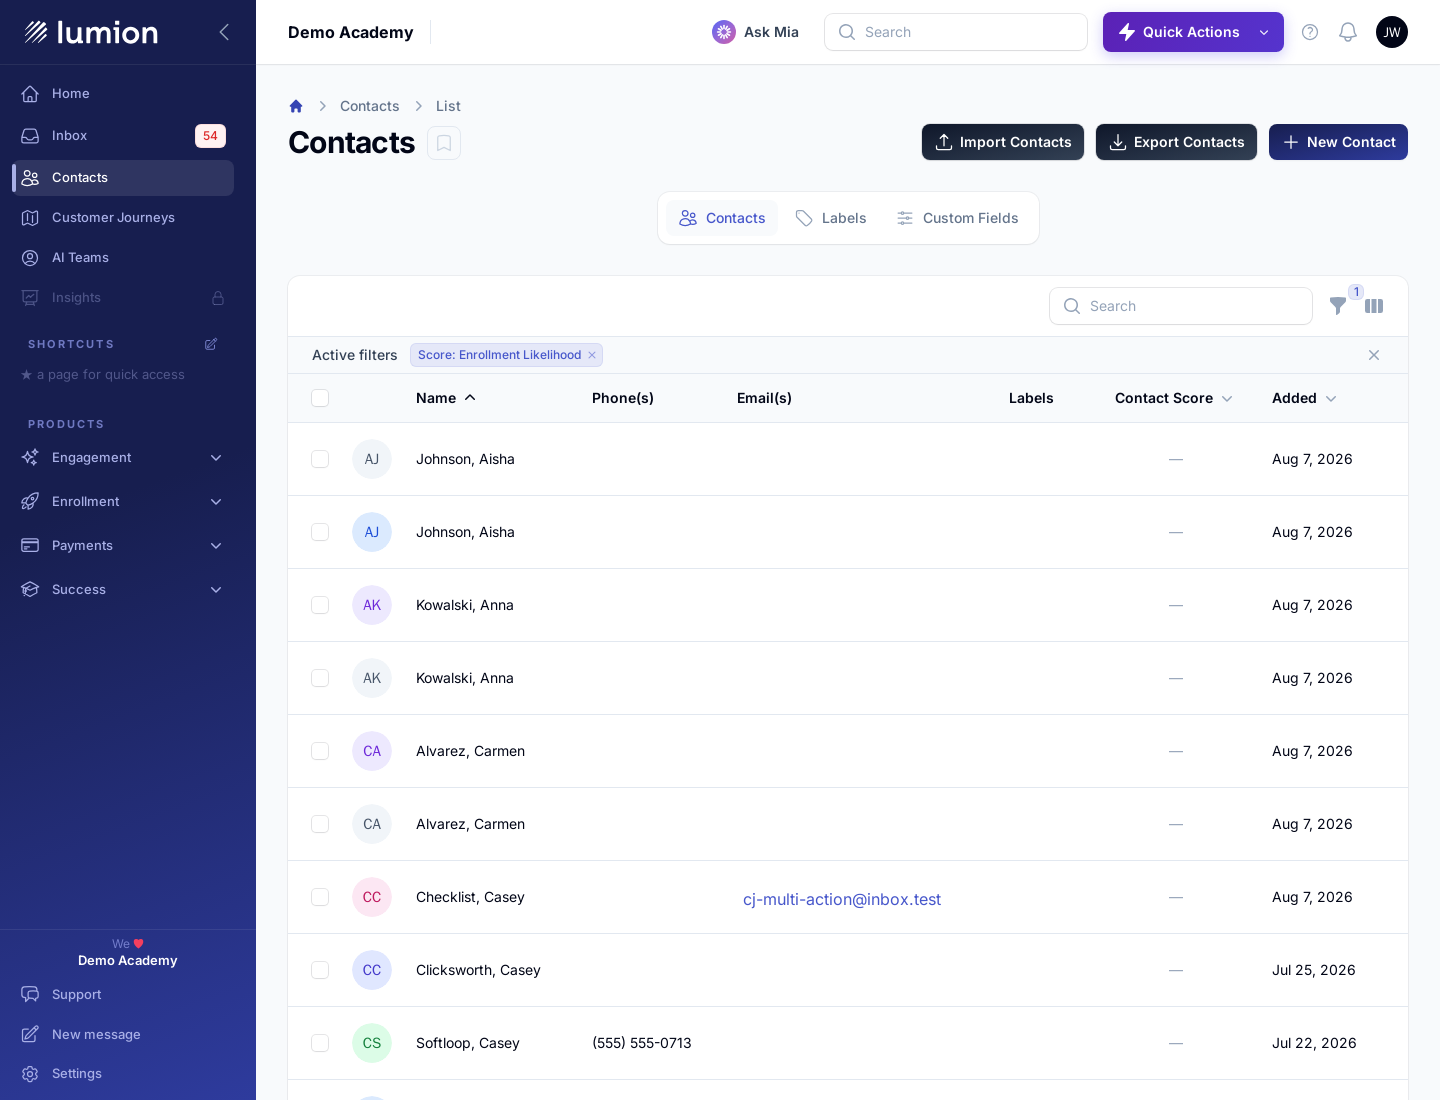The width and height of the screenshot is (1440, 1100).
Task: Click the purple AK avatar
Action: tap(372, 605)
